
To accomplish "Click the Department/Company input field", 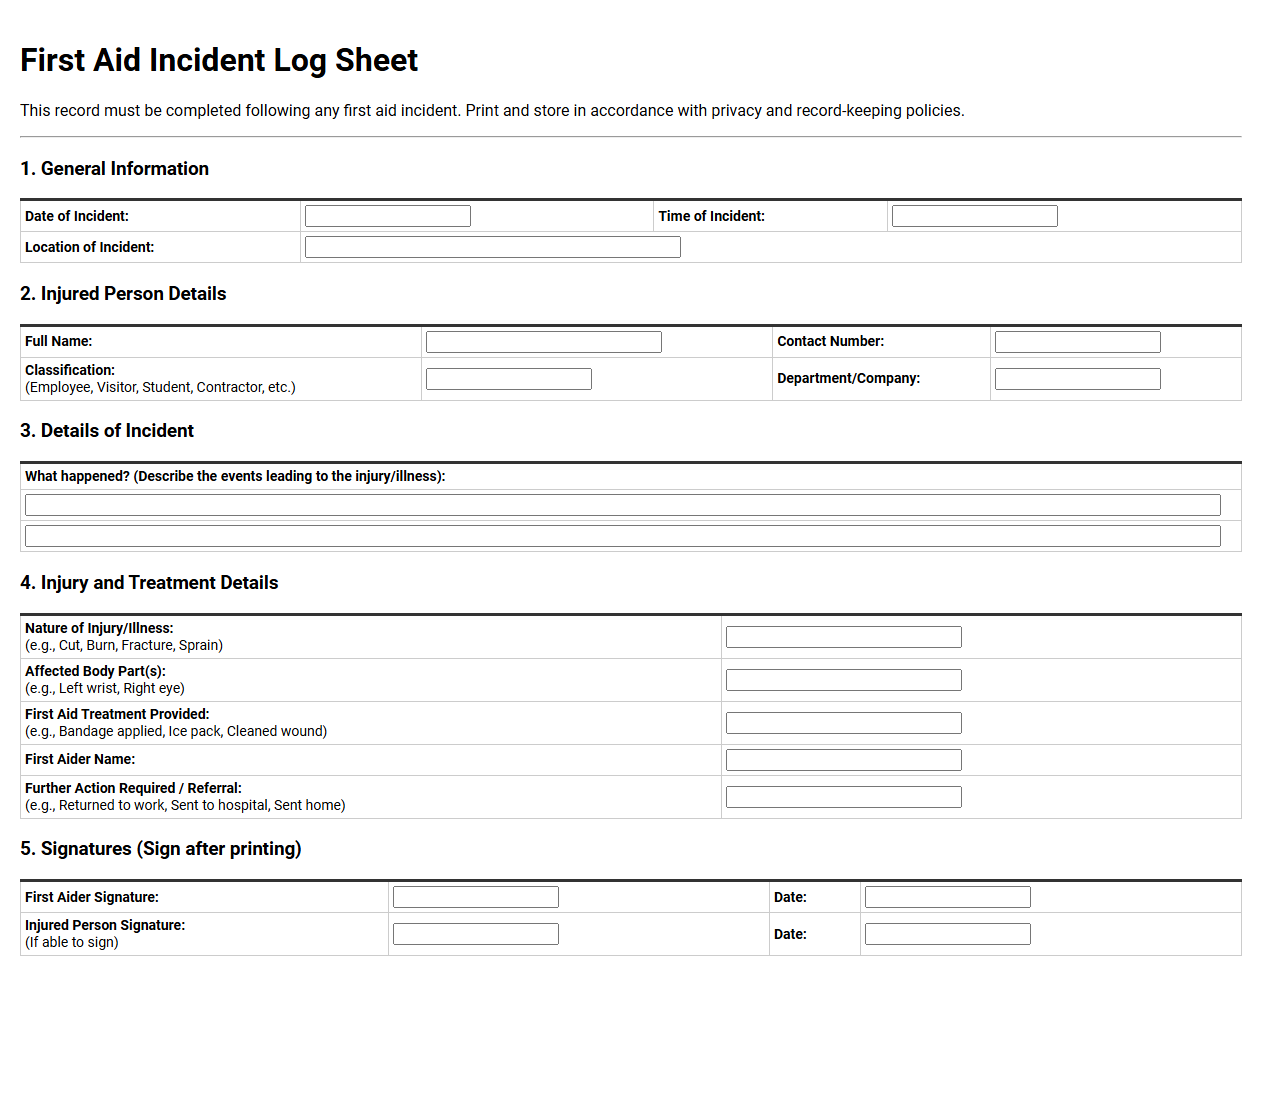I will [1078, 379].
